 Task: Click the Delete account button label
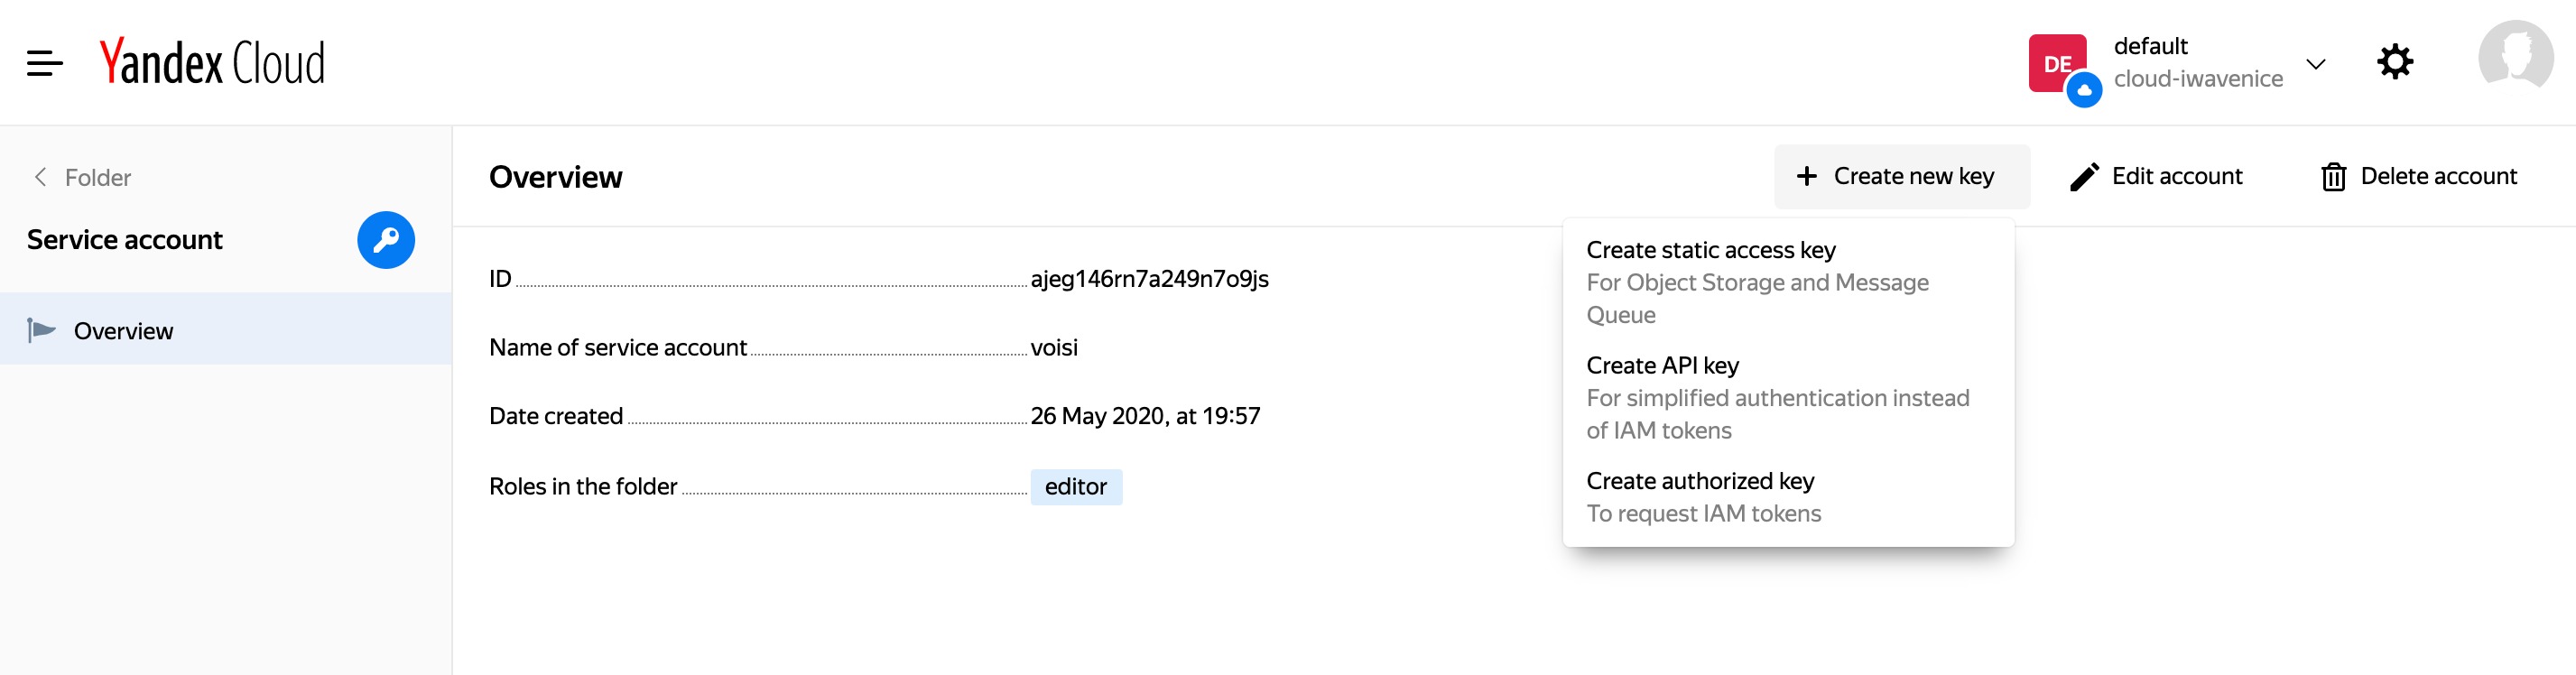click(x=2438, y=177)
